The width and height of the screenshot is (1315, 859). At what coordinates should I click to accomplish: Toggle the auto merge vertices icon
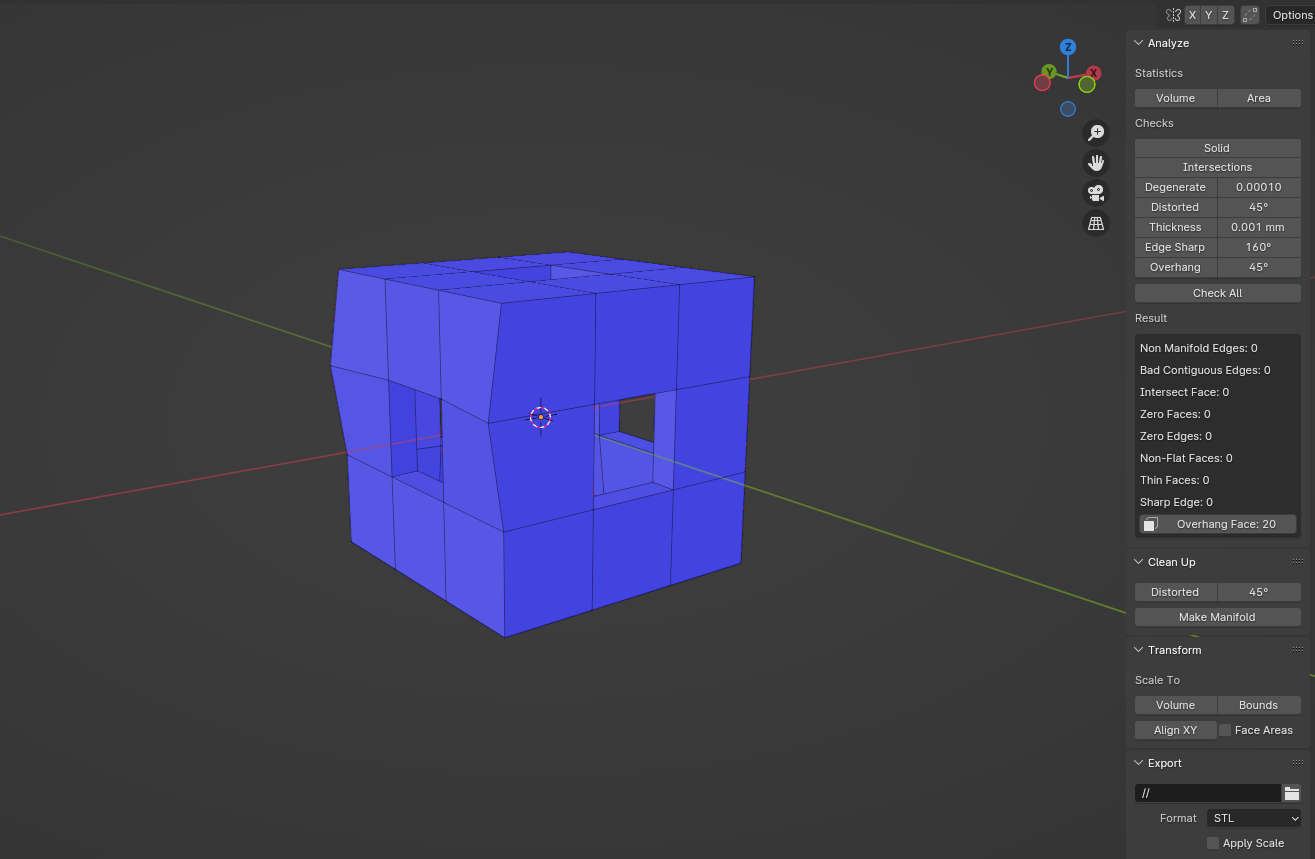click(1250, 15)
